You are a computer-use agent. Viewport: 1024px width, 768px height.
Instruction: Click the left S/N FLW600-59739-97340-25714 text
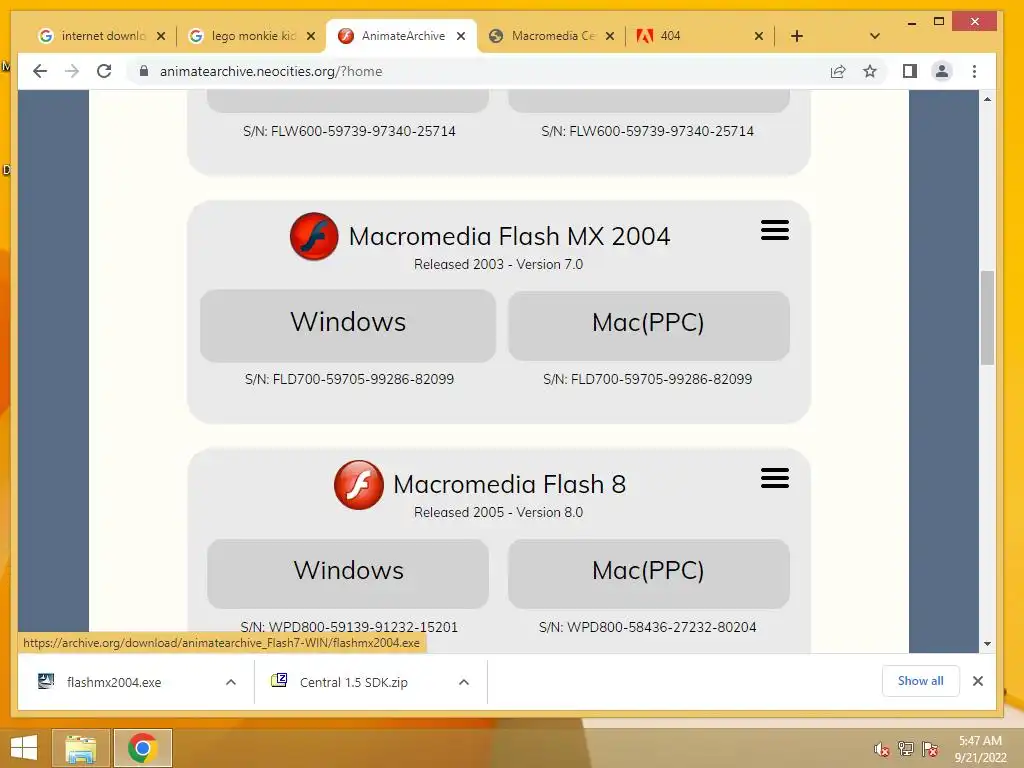pos(349,131)
